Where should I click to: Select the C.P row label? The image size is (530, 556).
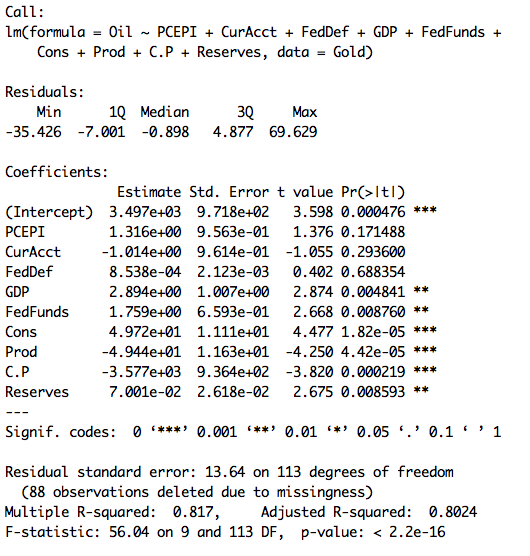point(17,372)
